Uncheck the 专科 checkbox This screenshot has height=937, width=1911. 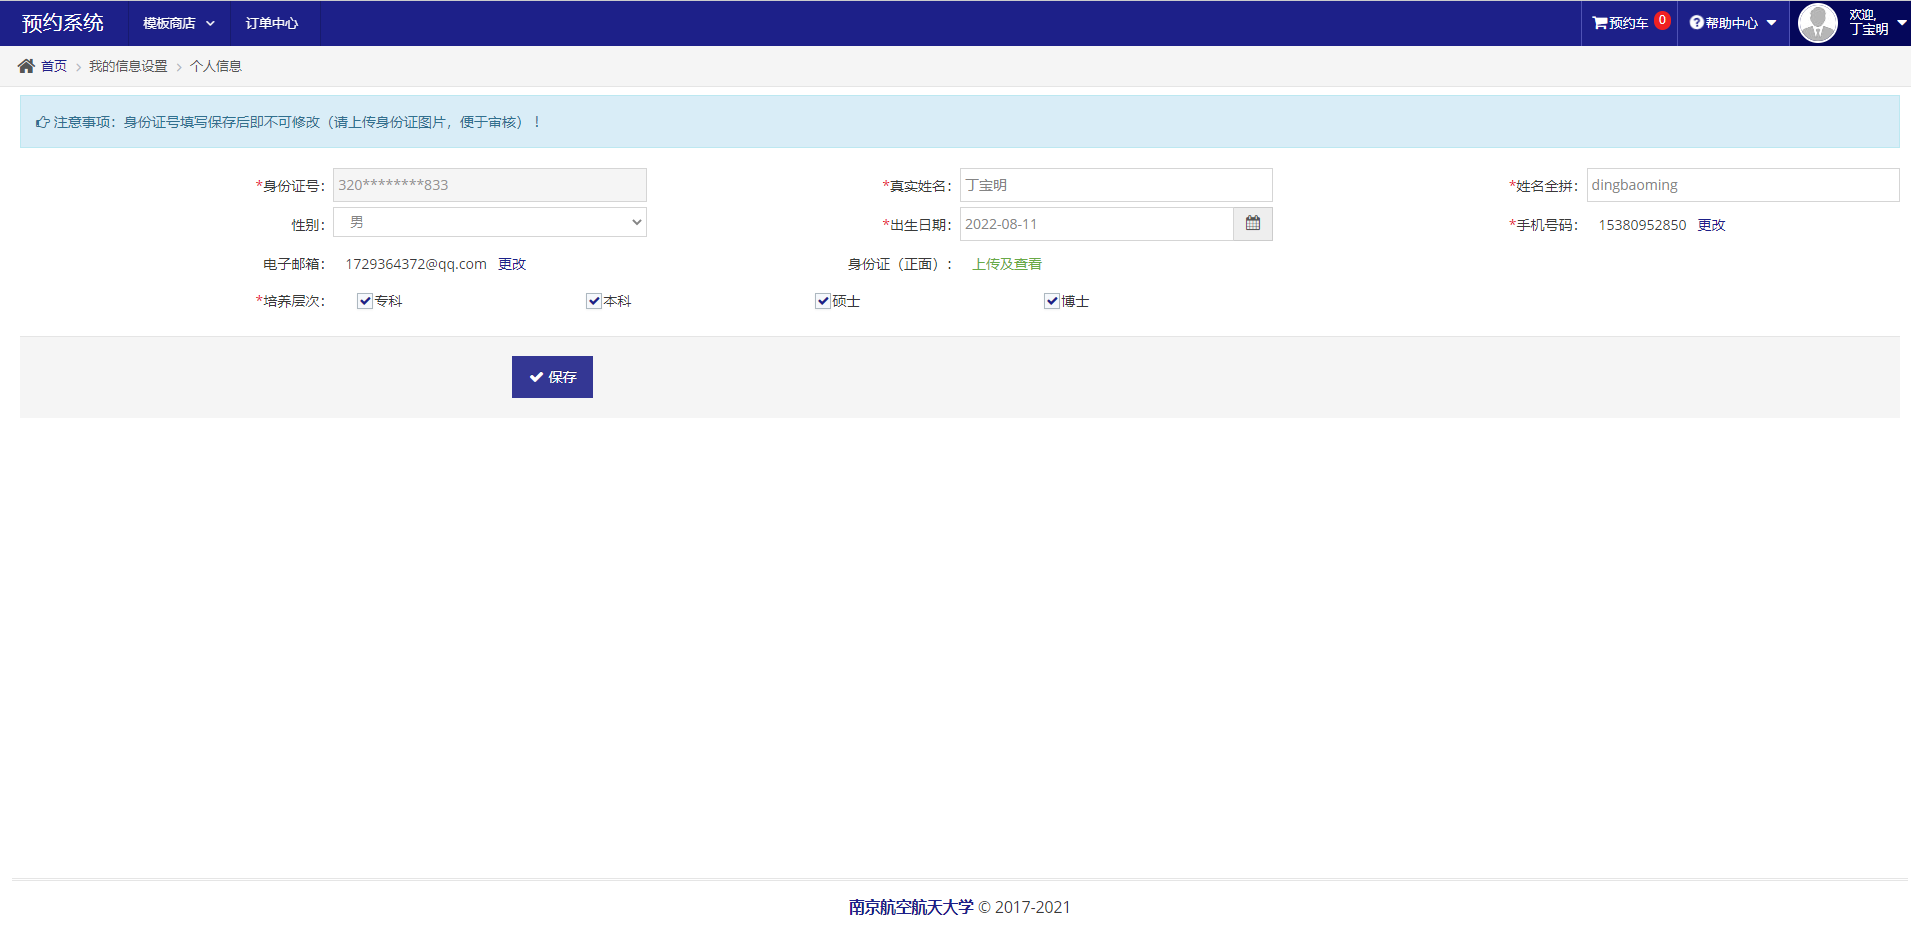pos(365,301)
